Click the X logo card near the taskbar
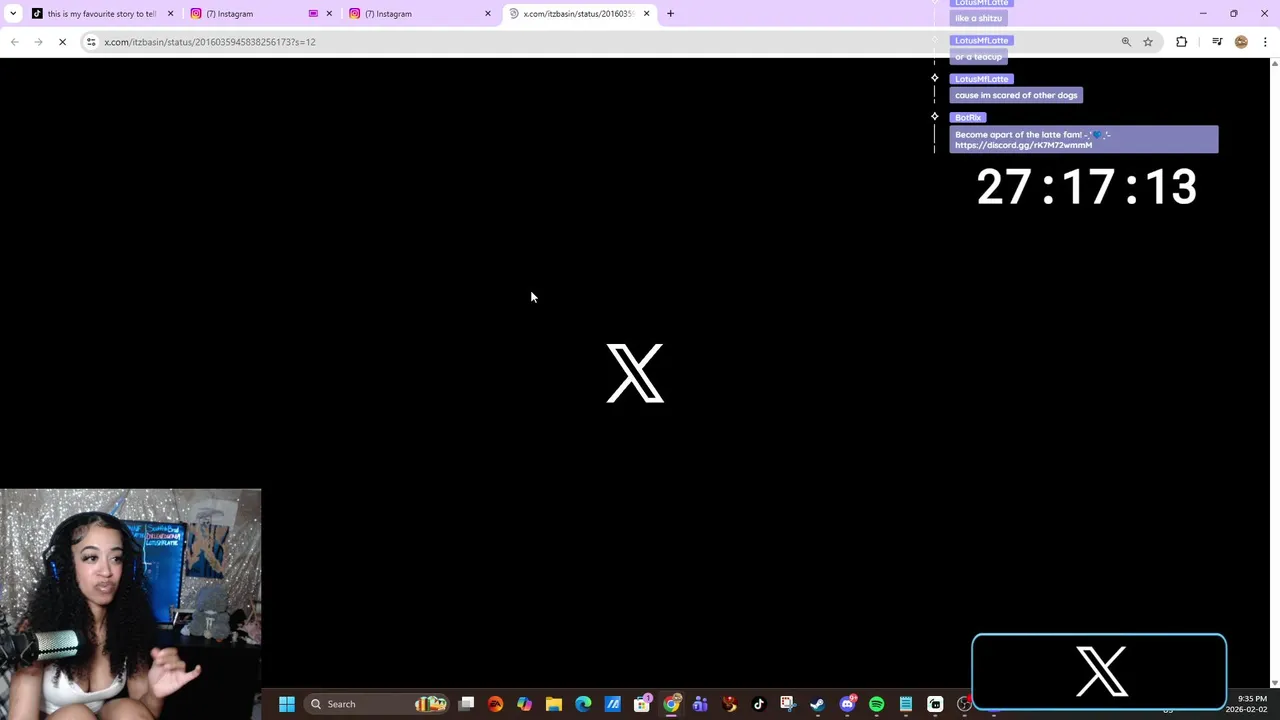The image size is (1280, 720). (1099, 671)
